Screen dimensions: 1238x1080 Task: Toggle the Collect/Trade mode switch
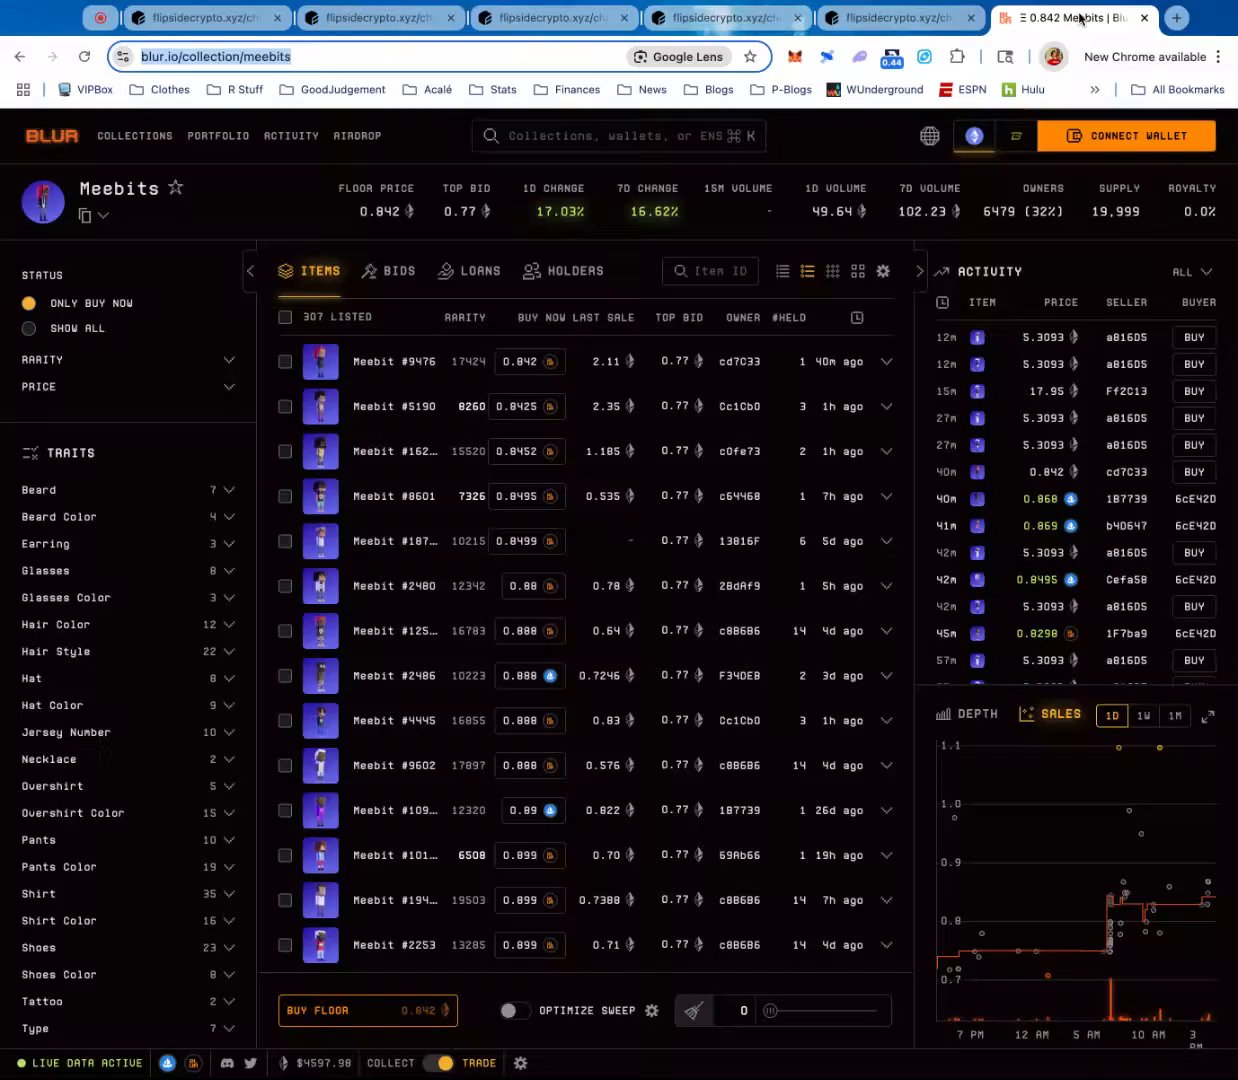pos(438,1063)
